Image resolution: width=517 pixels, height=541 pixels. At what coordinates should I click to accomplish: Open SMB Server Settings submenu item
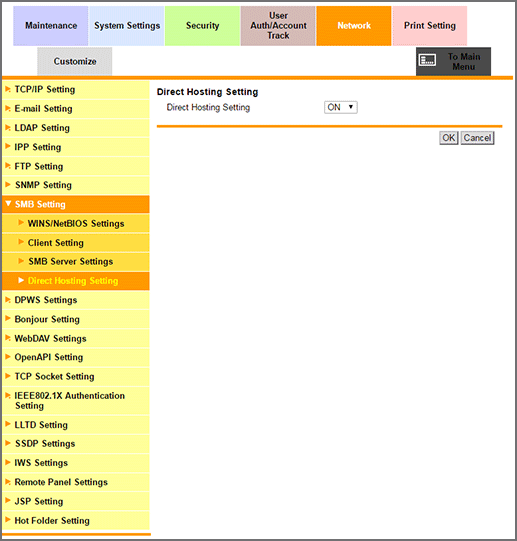[76, 262]
